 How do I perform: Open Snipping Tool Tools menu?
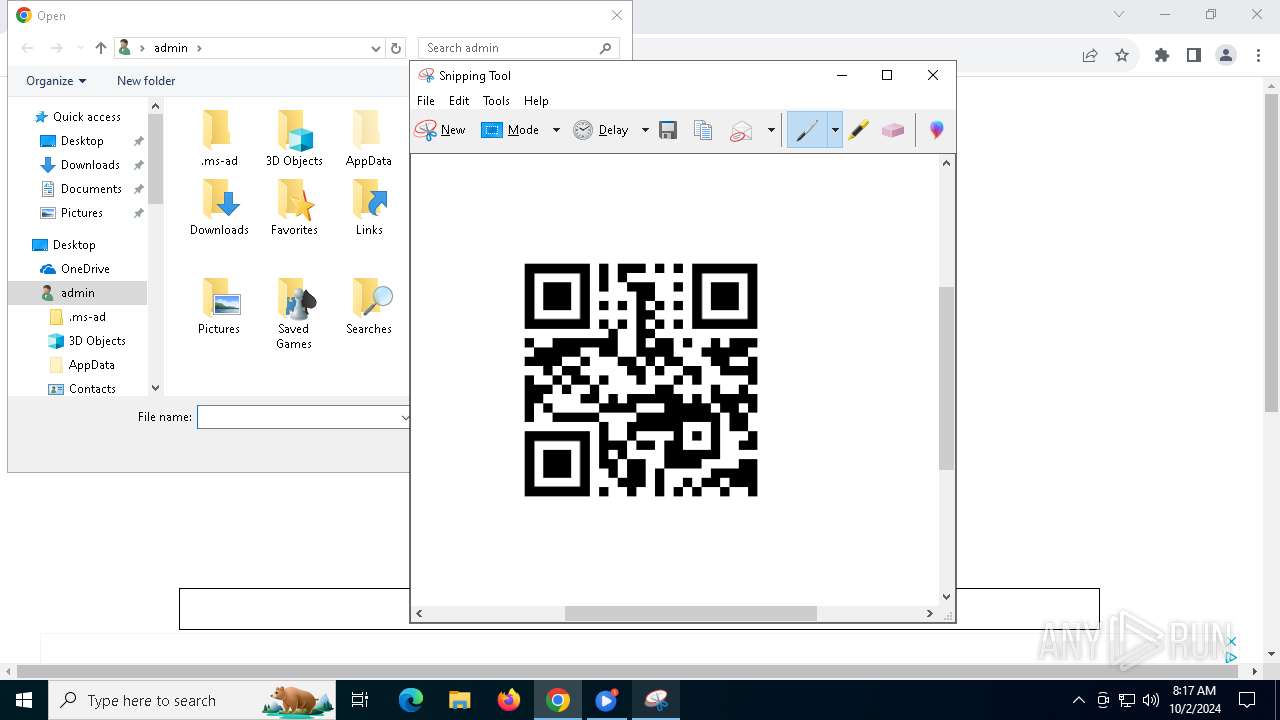496,101
